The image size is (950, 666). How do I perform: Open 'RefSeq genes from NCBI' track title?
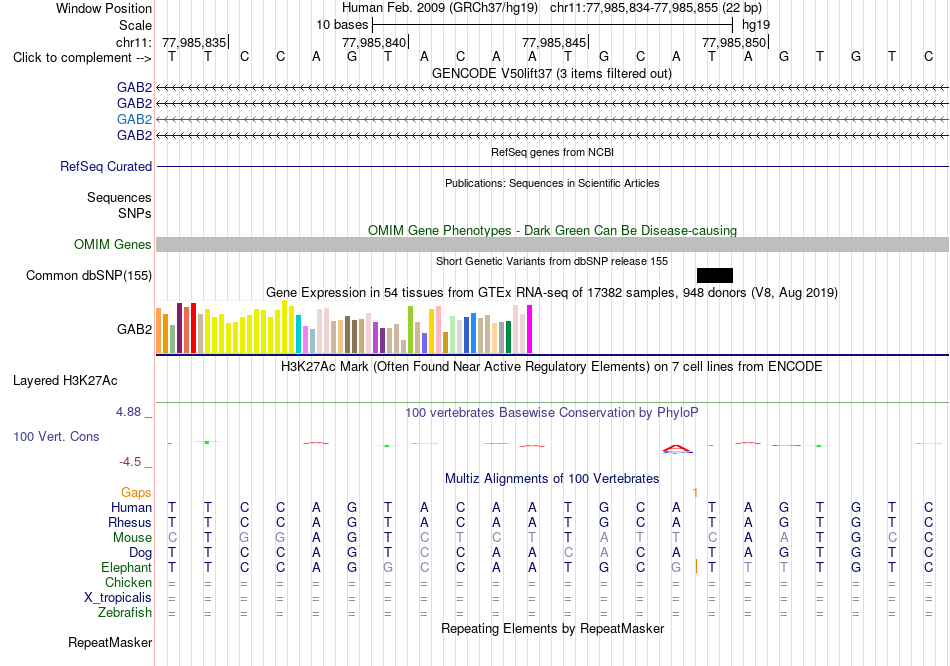[x=552, y=152]
